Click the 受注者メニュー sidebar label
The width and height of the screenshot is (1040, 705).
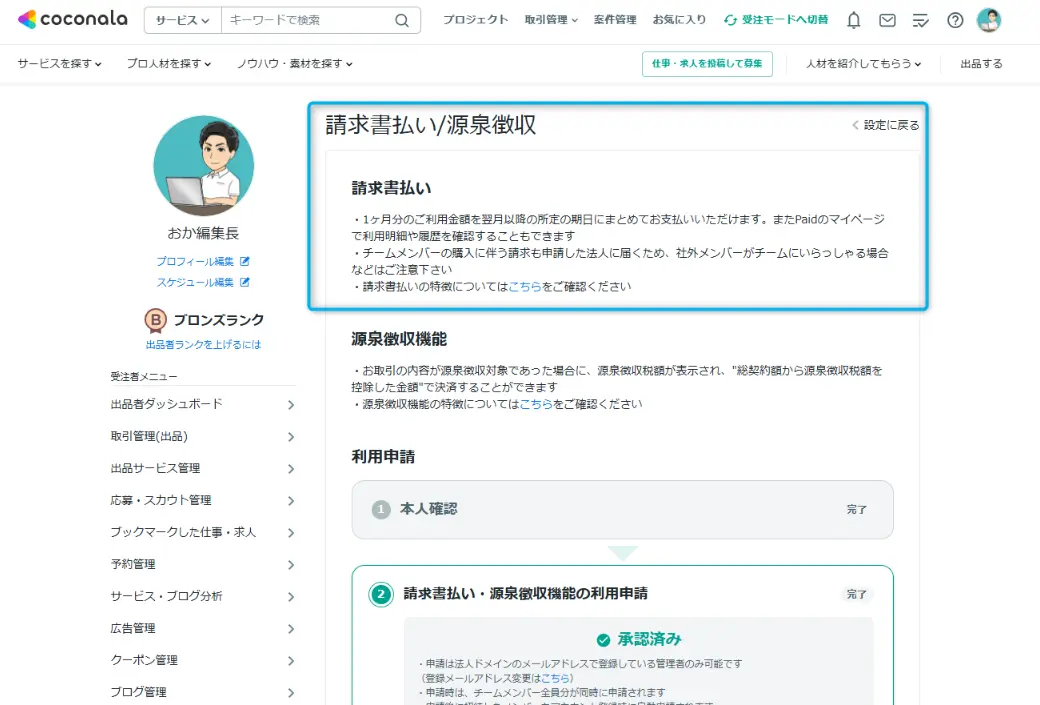tap(144, 377)
